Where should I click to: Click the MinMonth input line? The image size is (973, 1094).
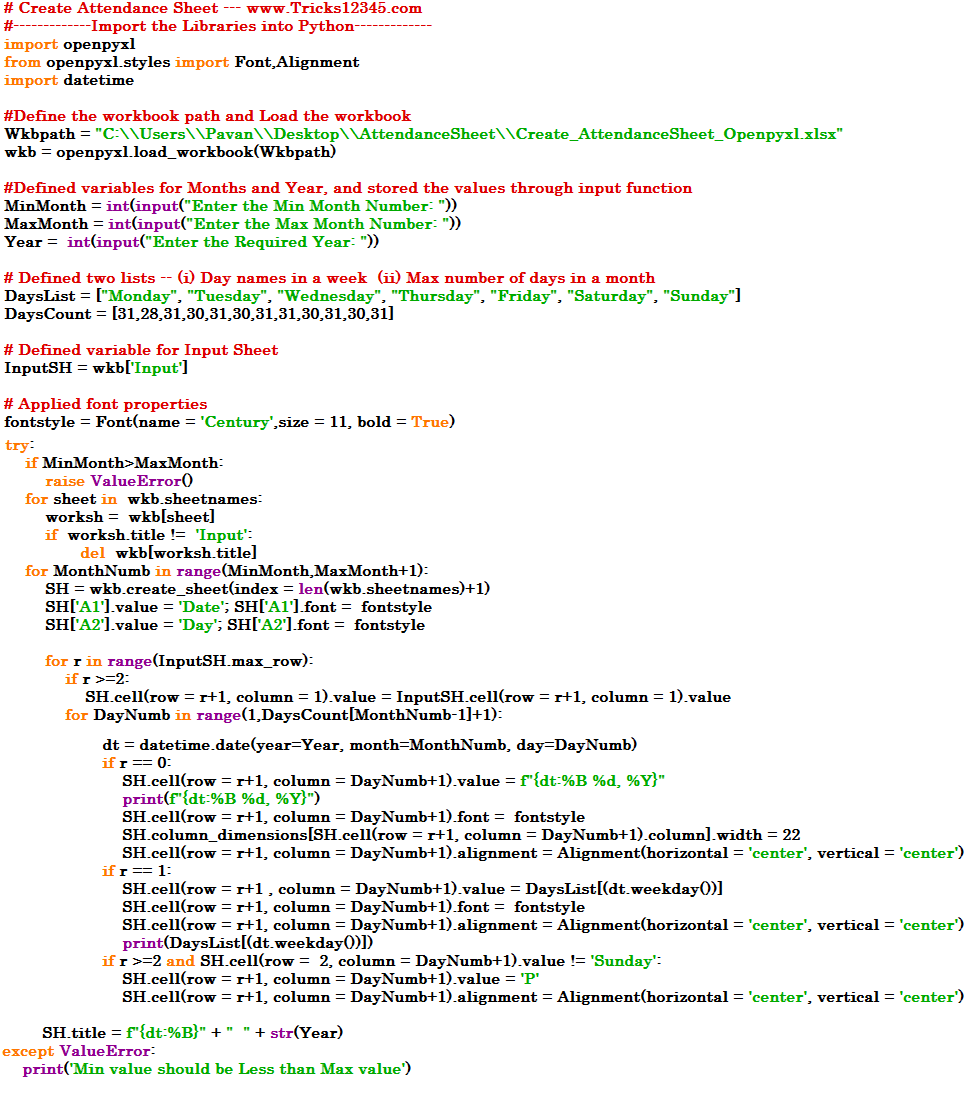point(231,207)
